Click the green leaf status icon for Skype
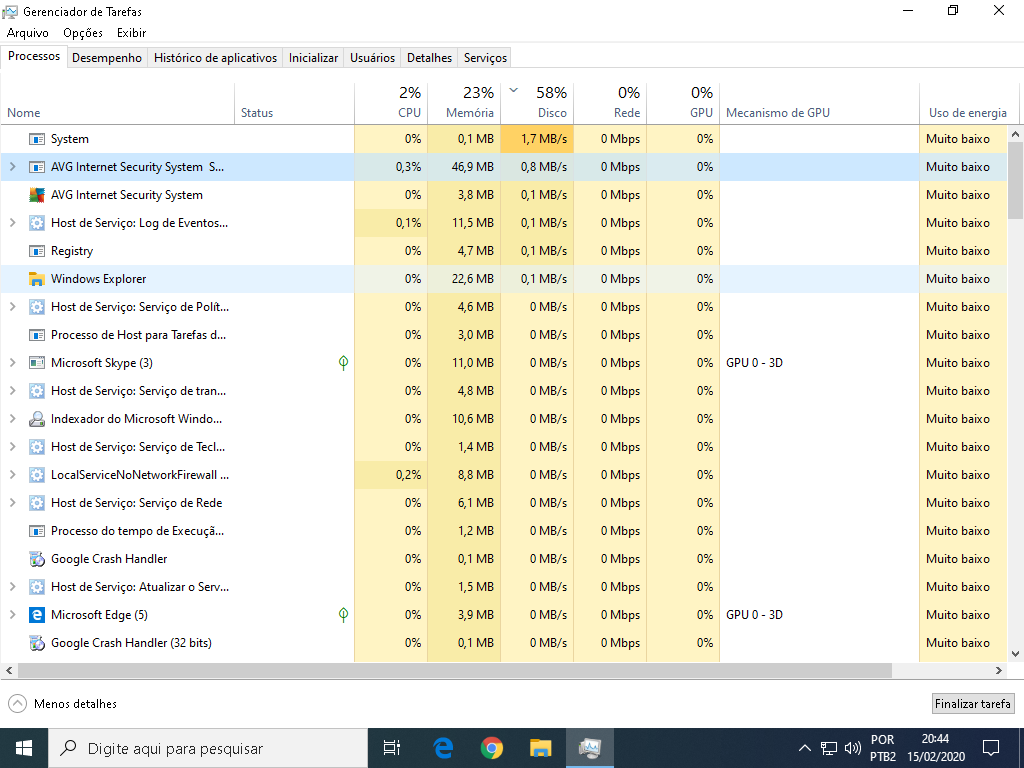This screenshot has width=1024, height=768. point(344,362)
